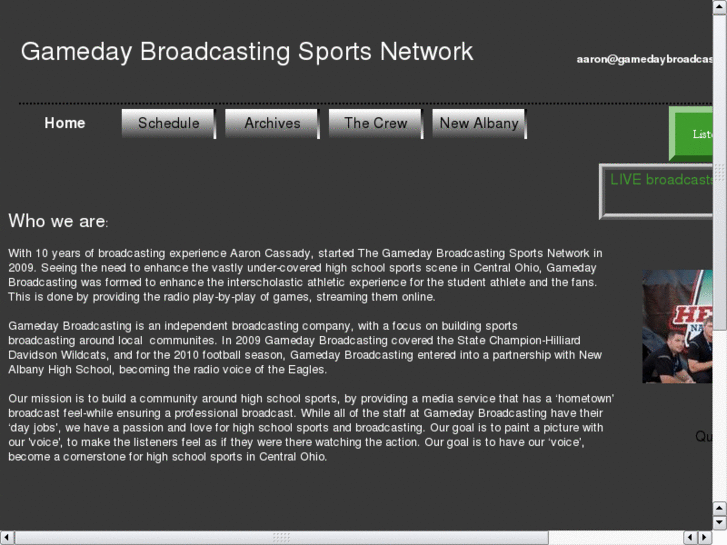
Task: Open the Home navigation item
Action: [x=65, y=123]
